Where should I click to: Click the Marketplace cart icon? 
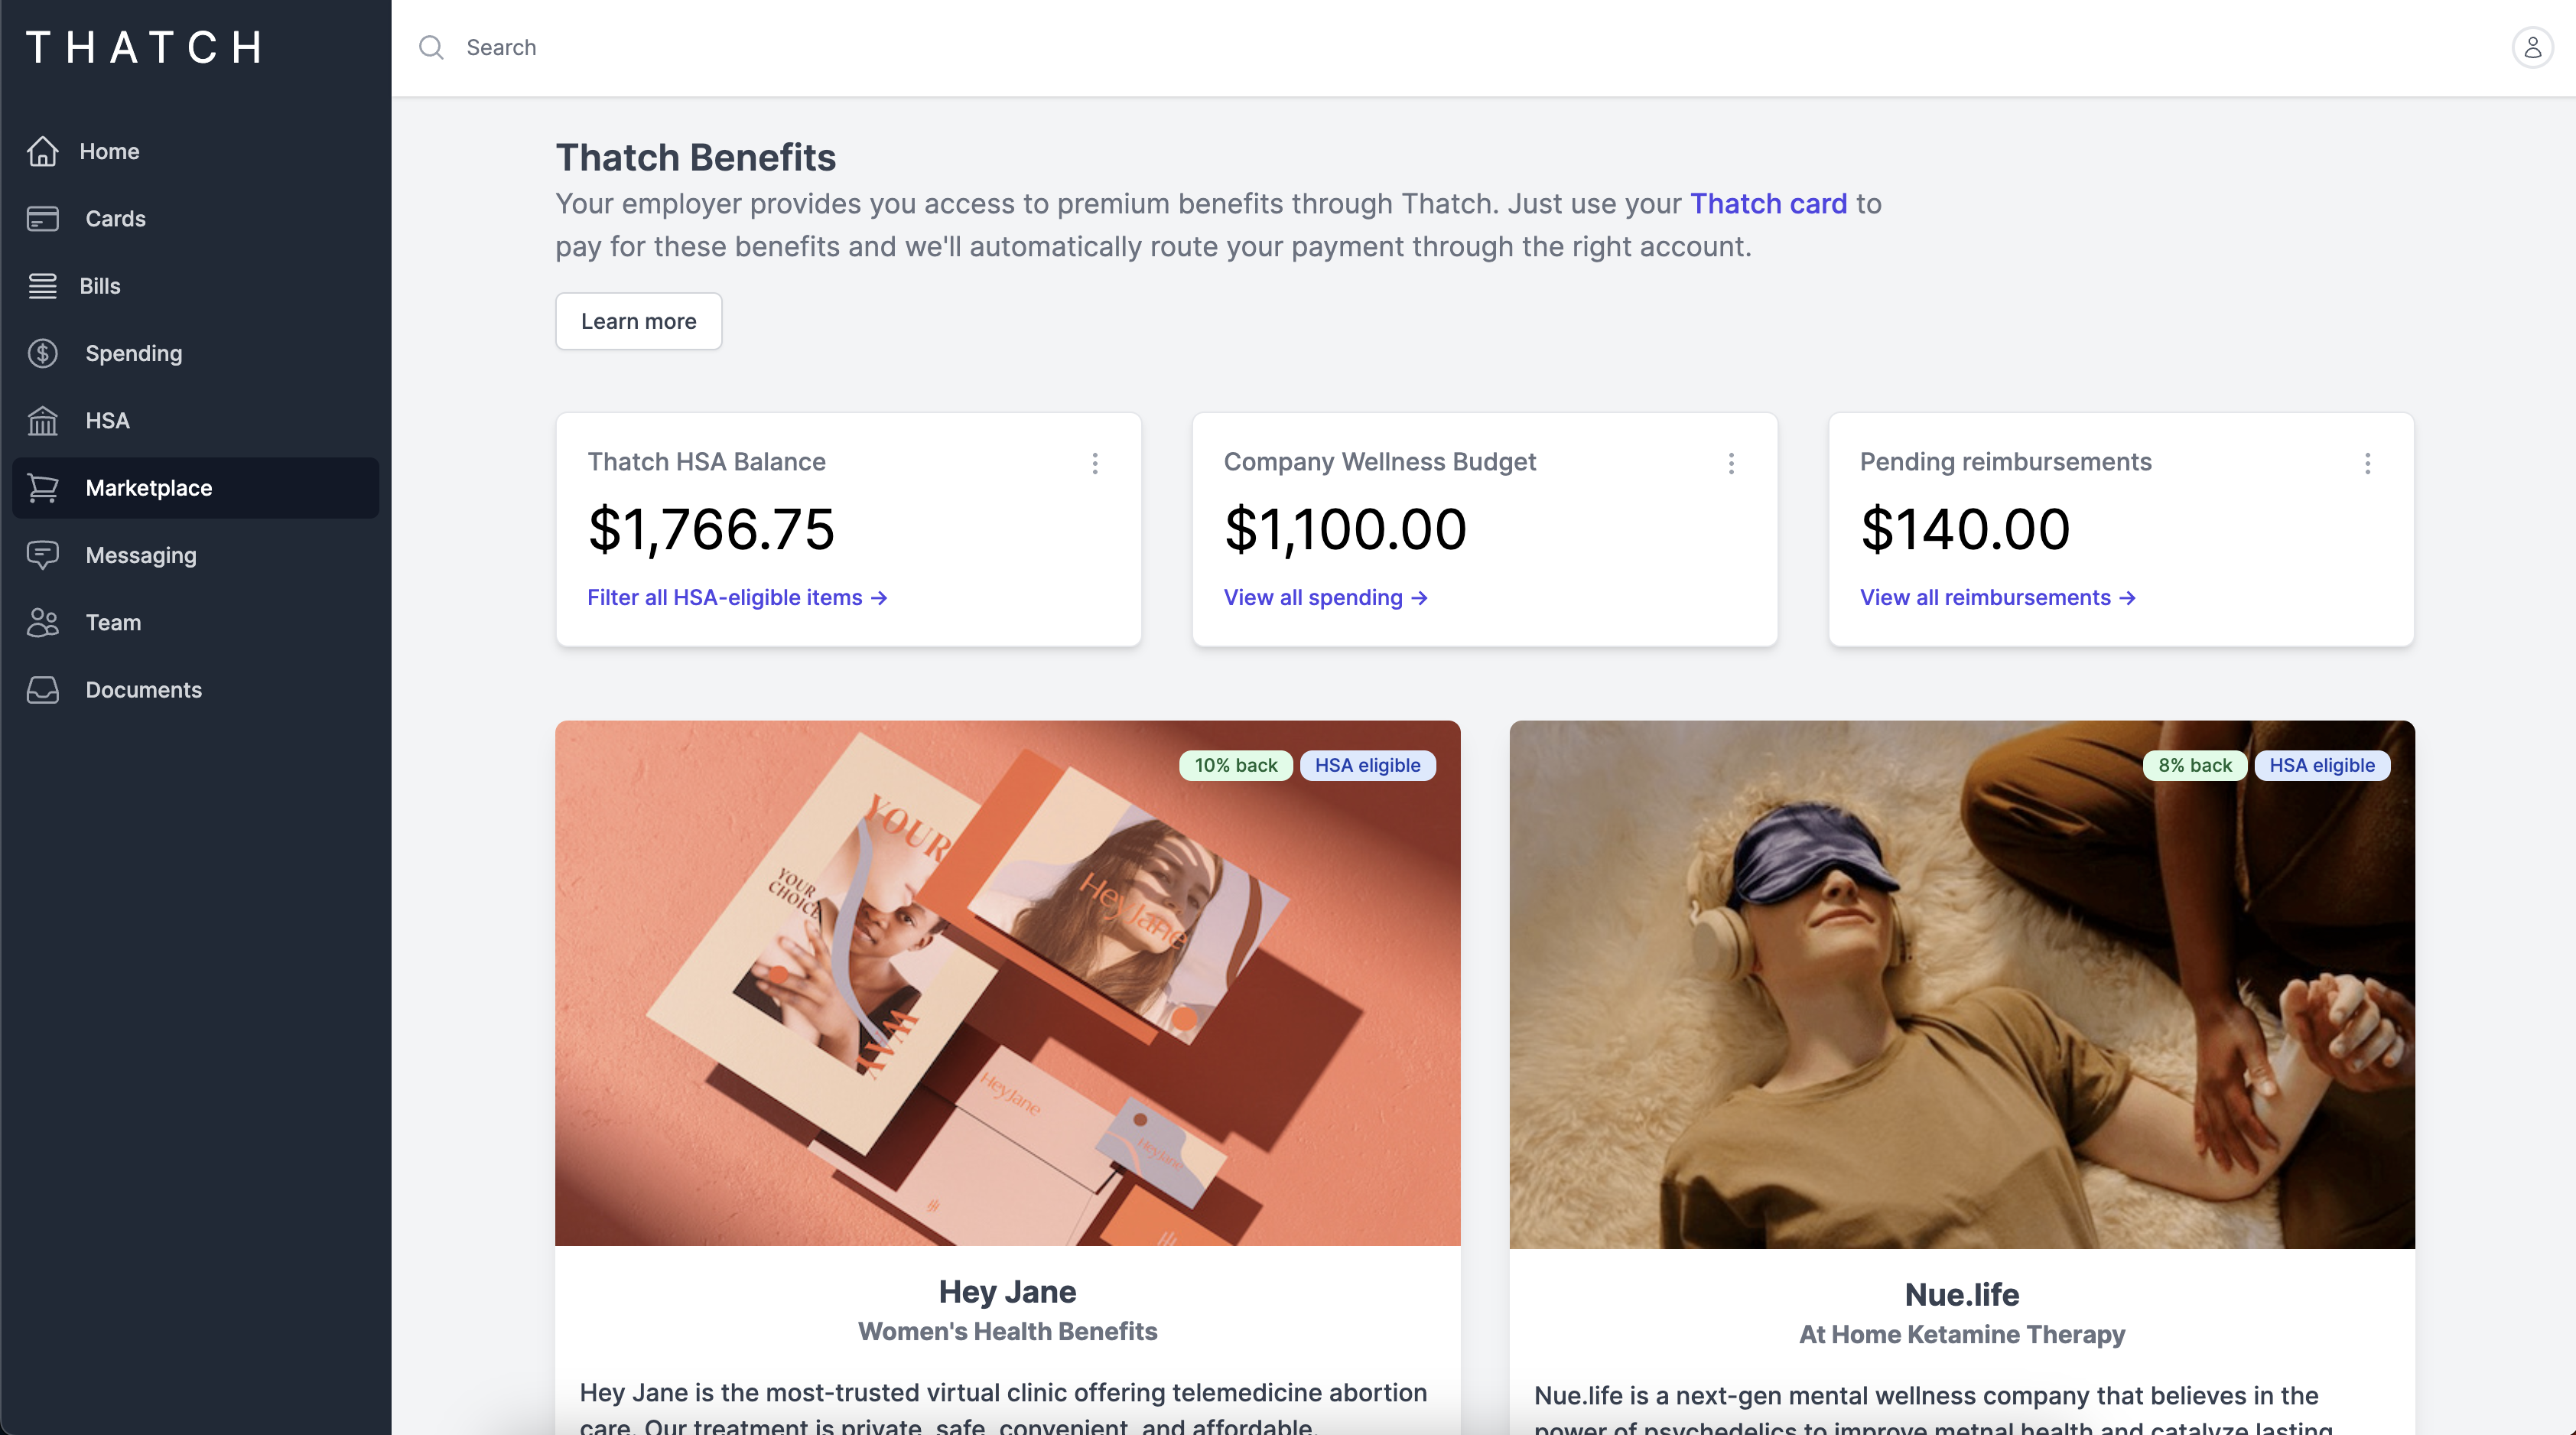(x=42, y=488)
